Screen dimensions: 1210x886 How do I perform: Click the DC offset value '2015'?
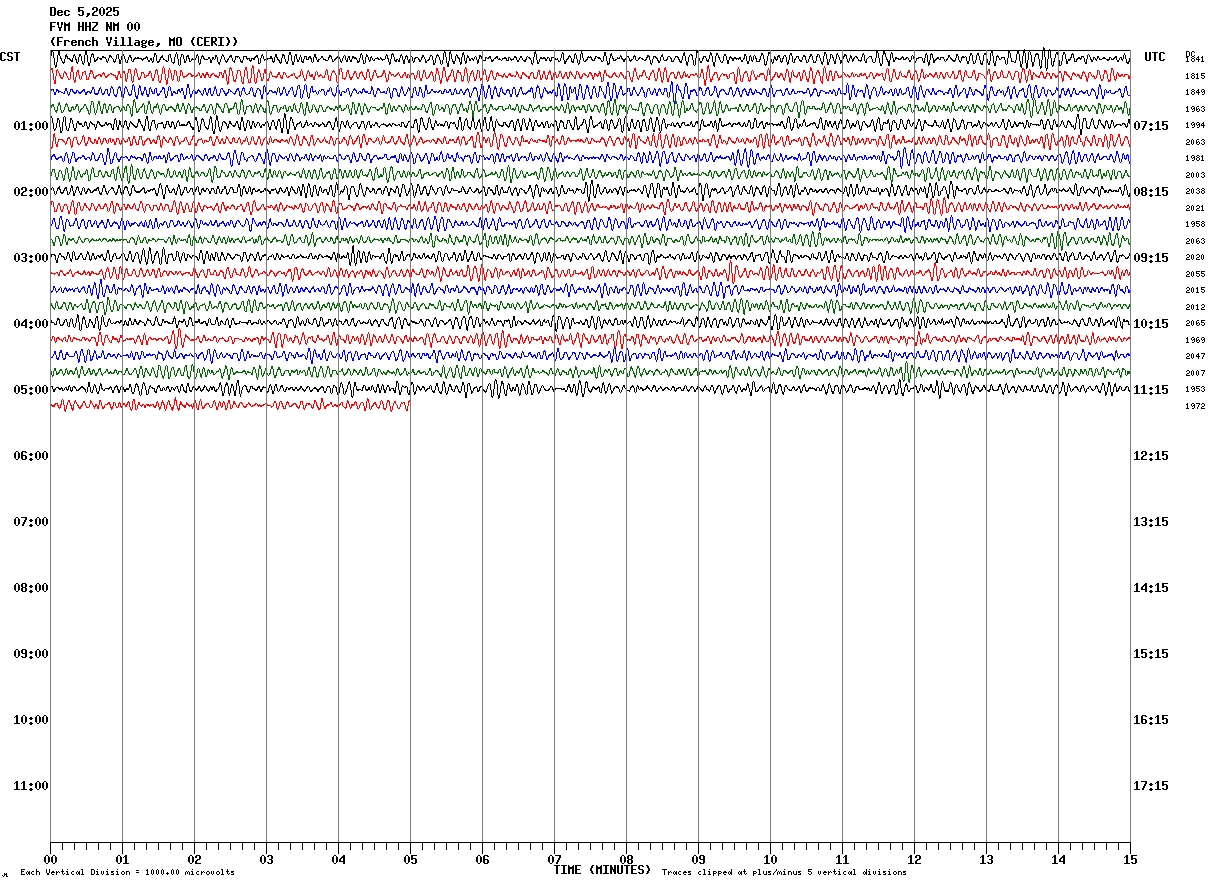pos(1195,291)
